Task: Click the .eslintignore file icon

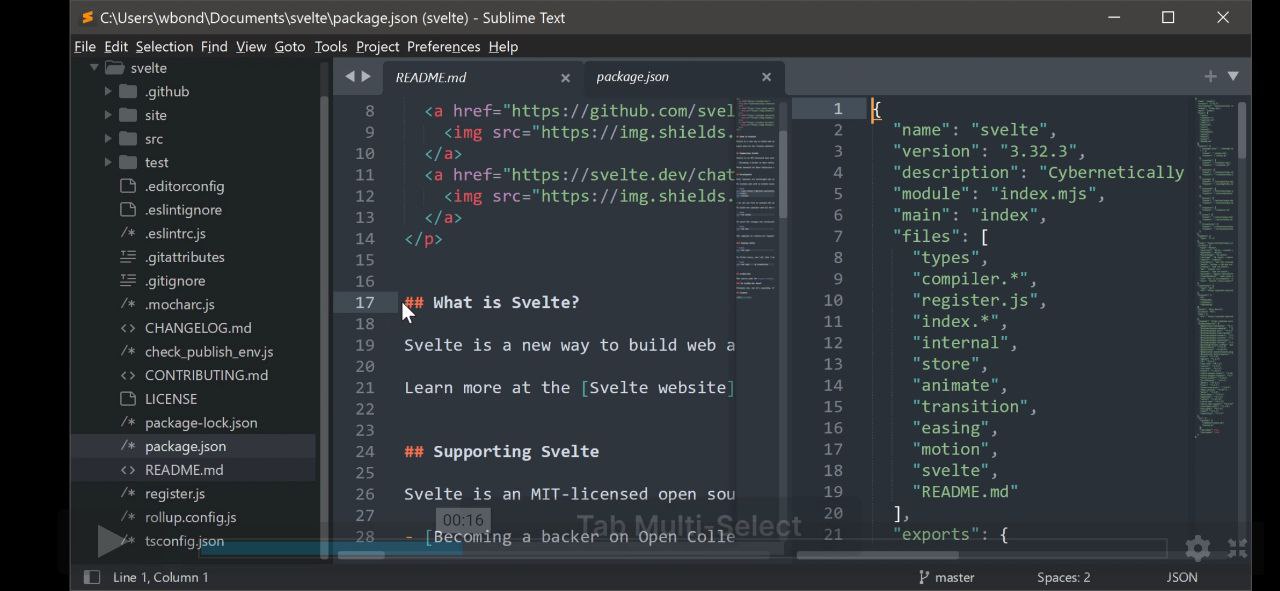Action: click(128, 210)
